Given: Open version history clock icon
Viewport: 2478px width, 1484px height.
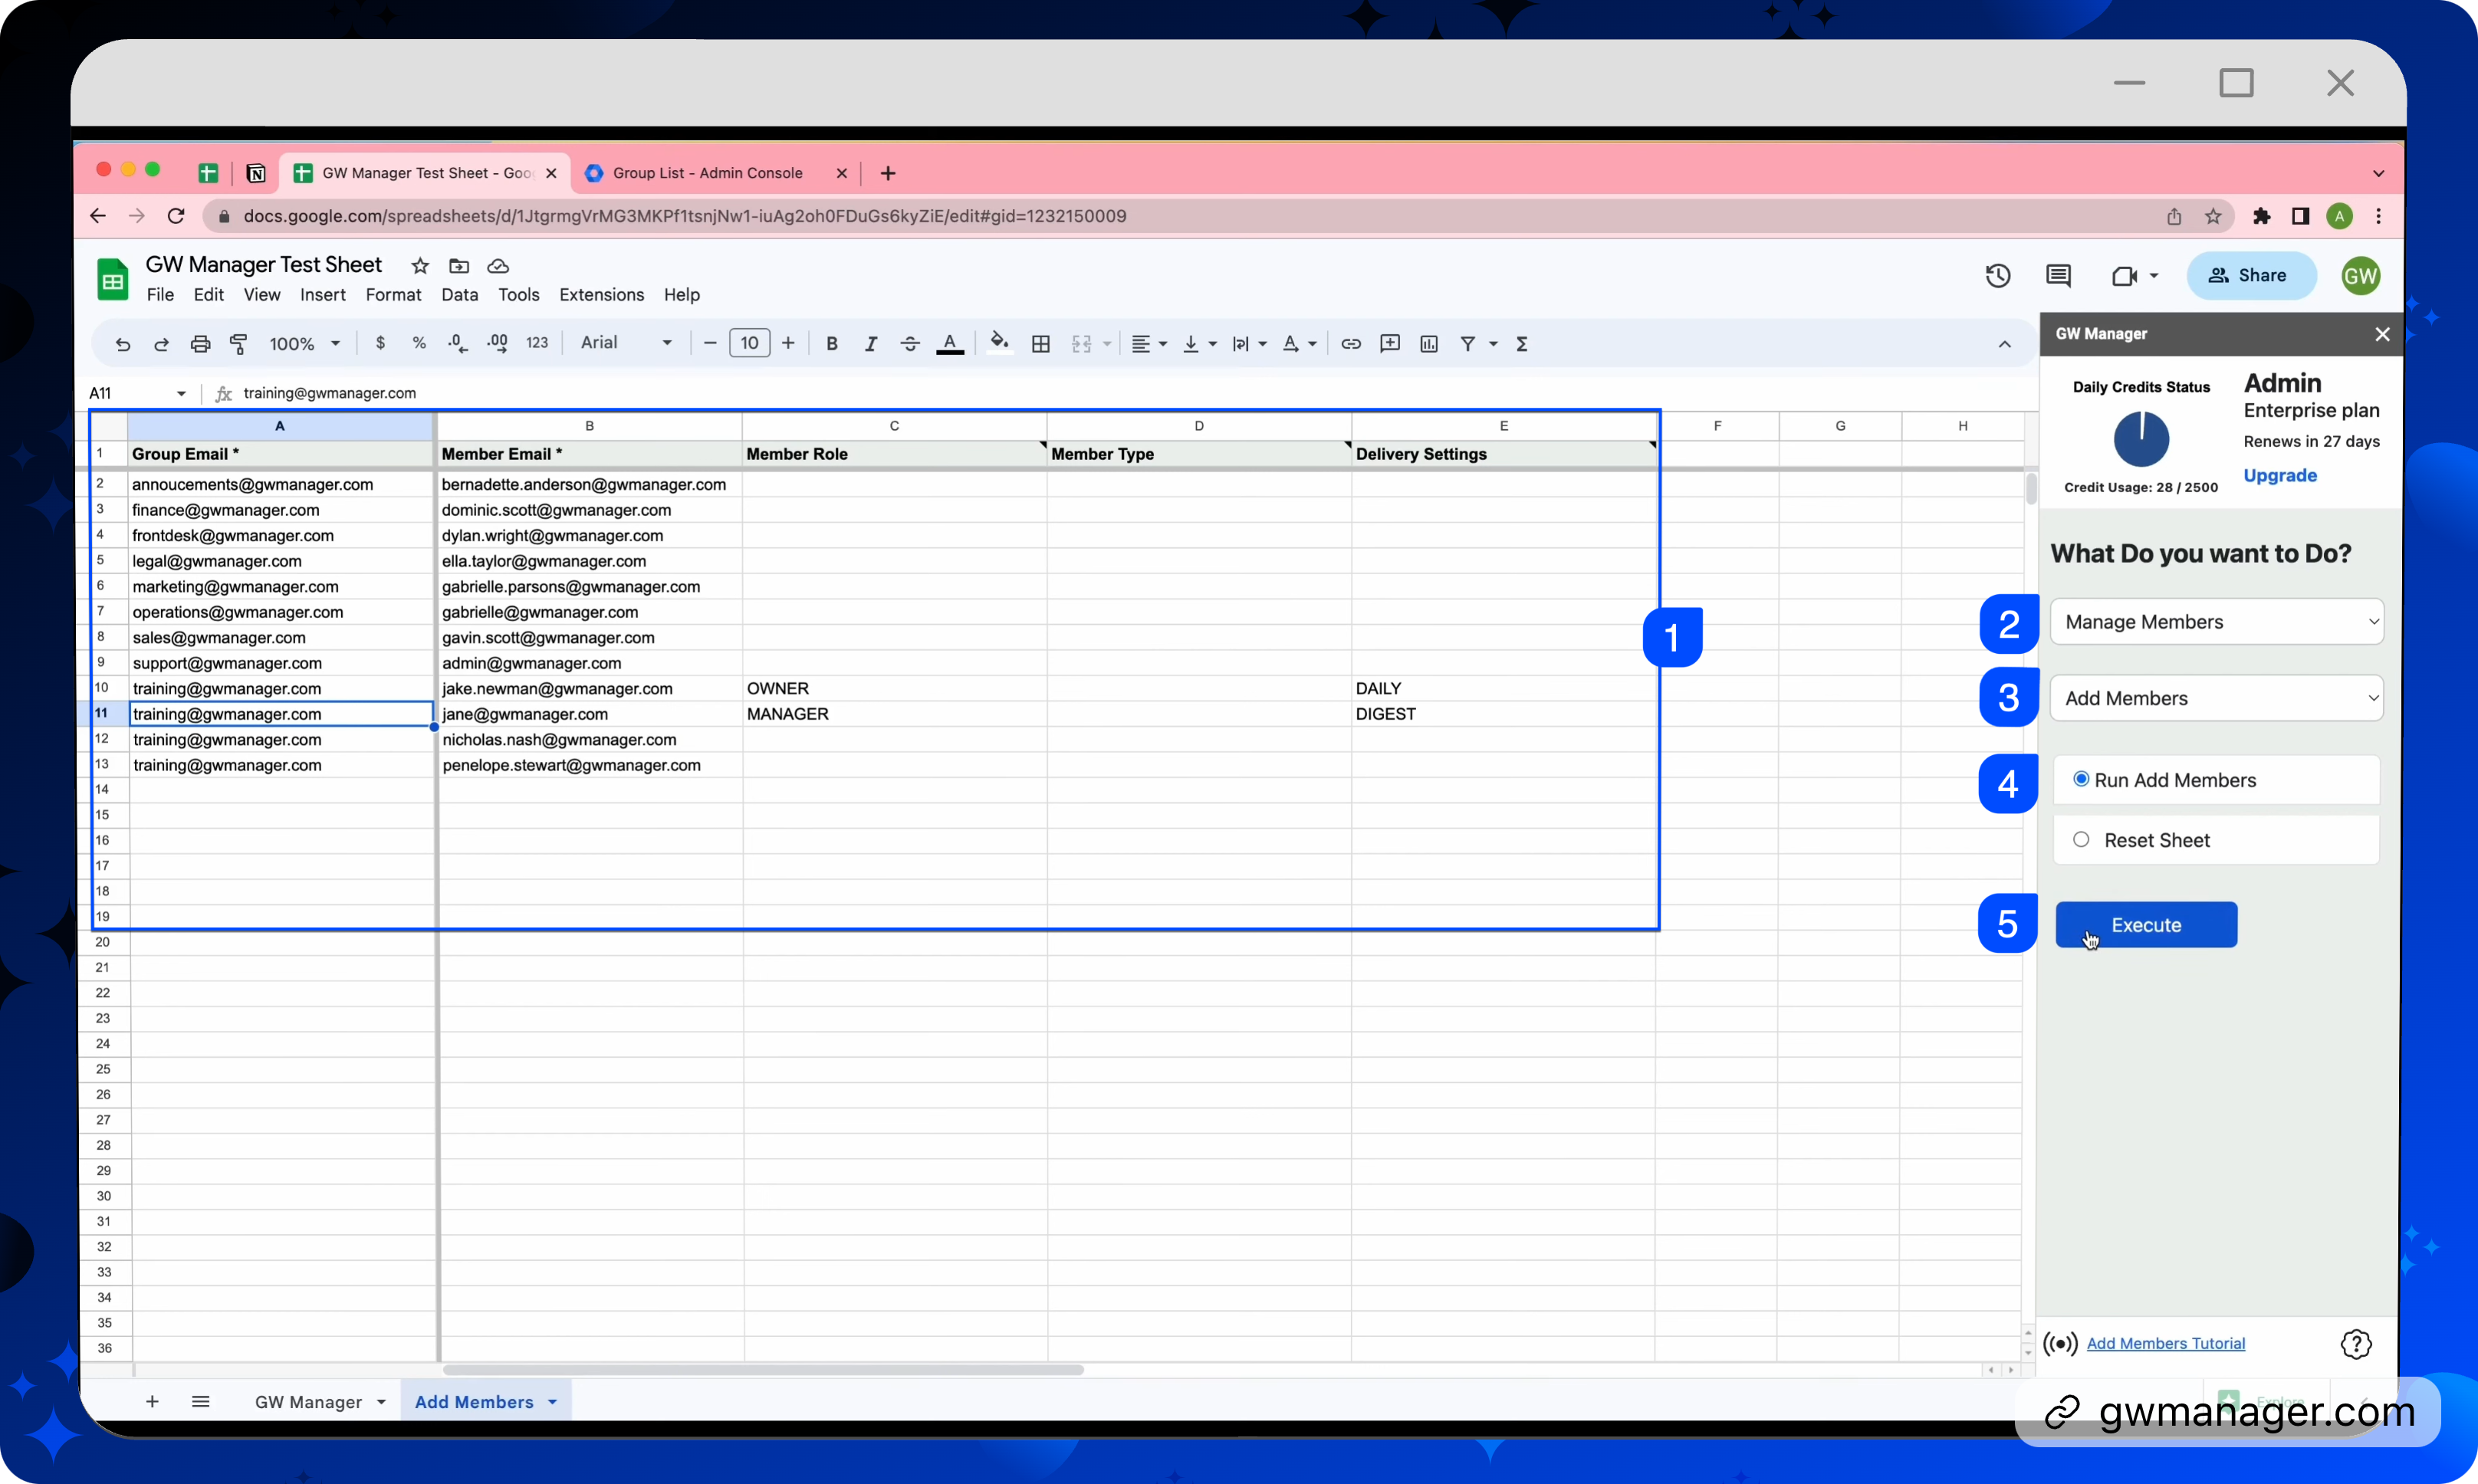Looking at the screenshot, I should pos(1997,275).
